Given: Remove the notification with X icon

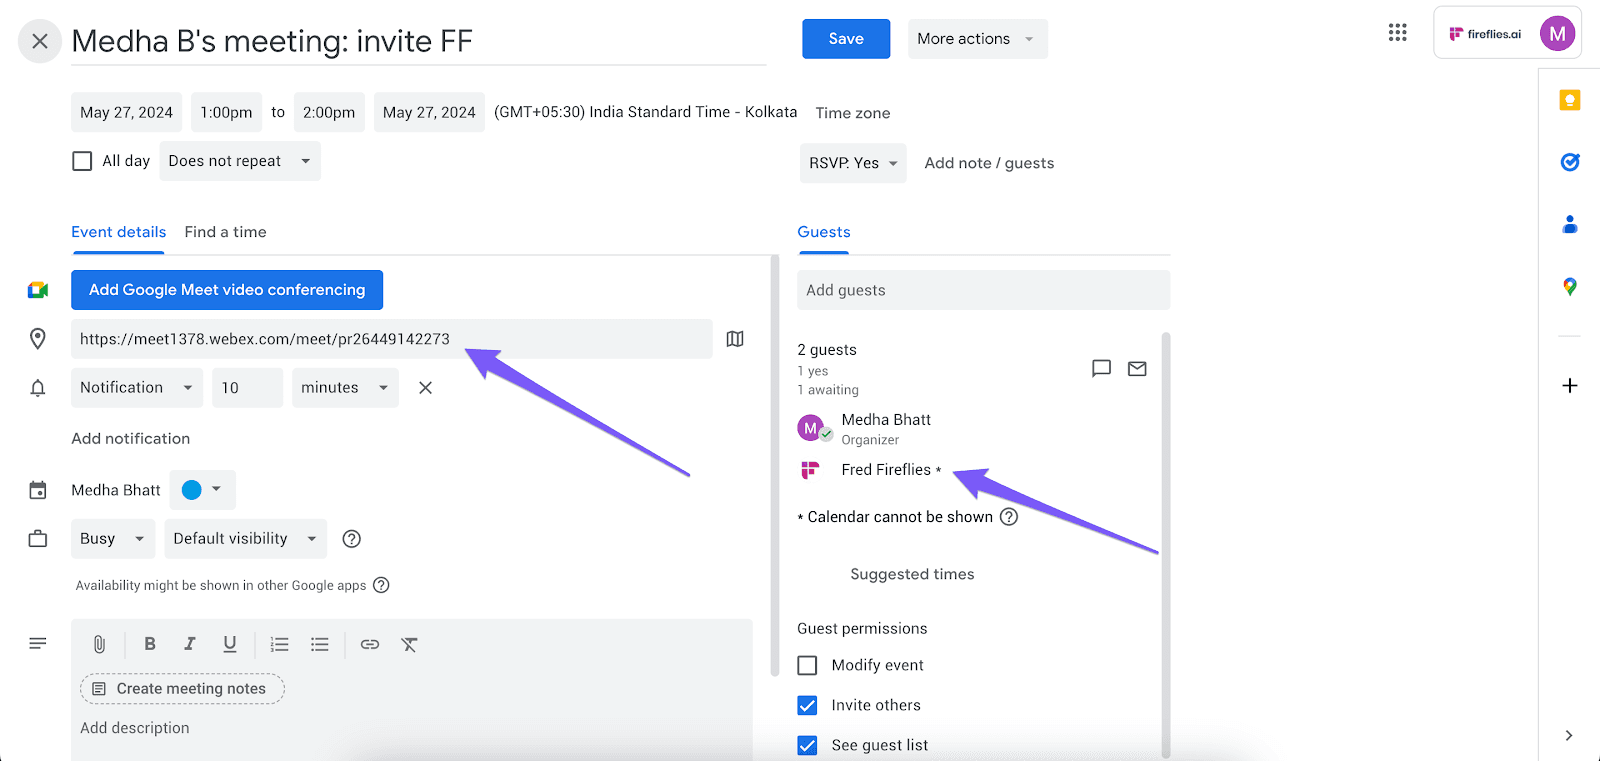Looking at the screenshot, I should pos(425,388).
